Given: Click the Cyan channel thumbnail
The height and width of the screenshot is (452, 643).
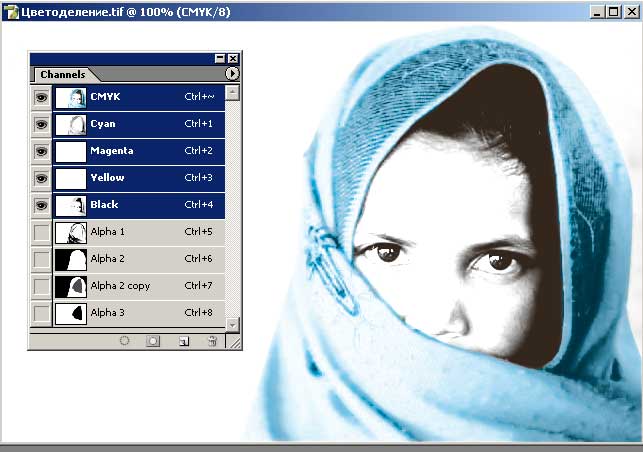Looking at the screenshot, I should (71, 125).
